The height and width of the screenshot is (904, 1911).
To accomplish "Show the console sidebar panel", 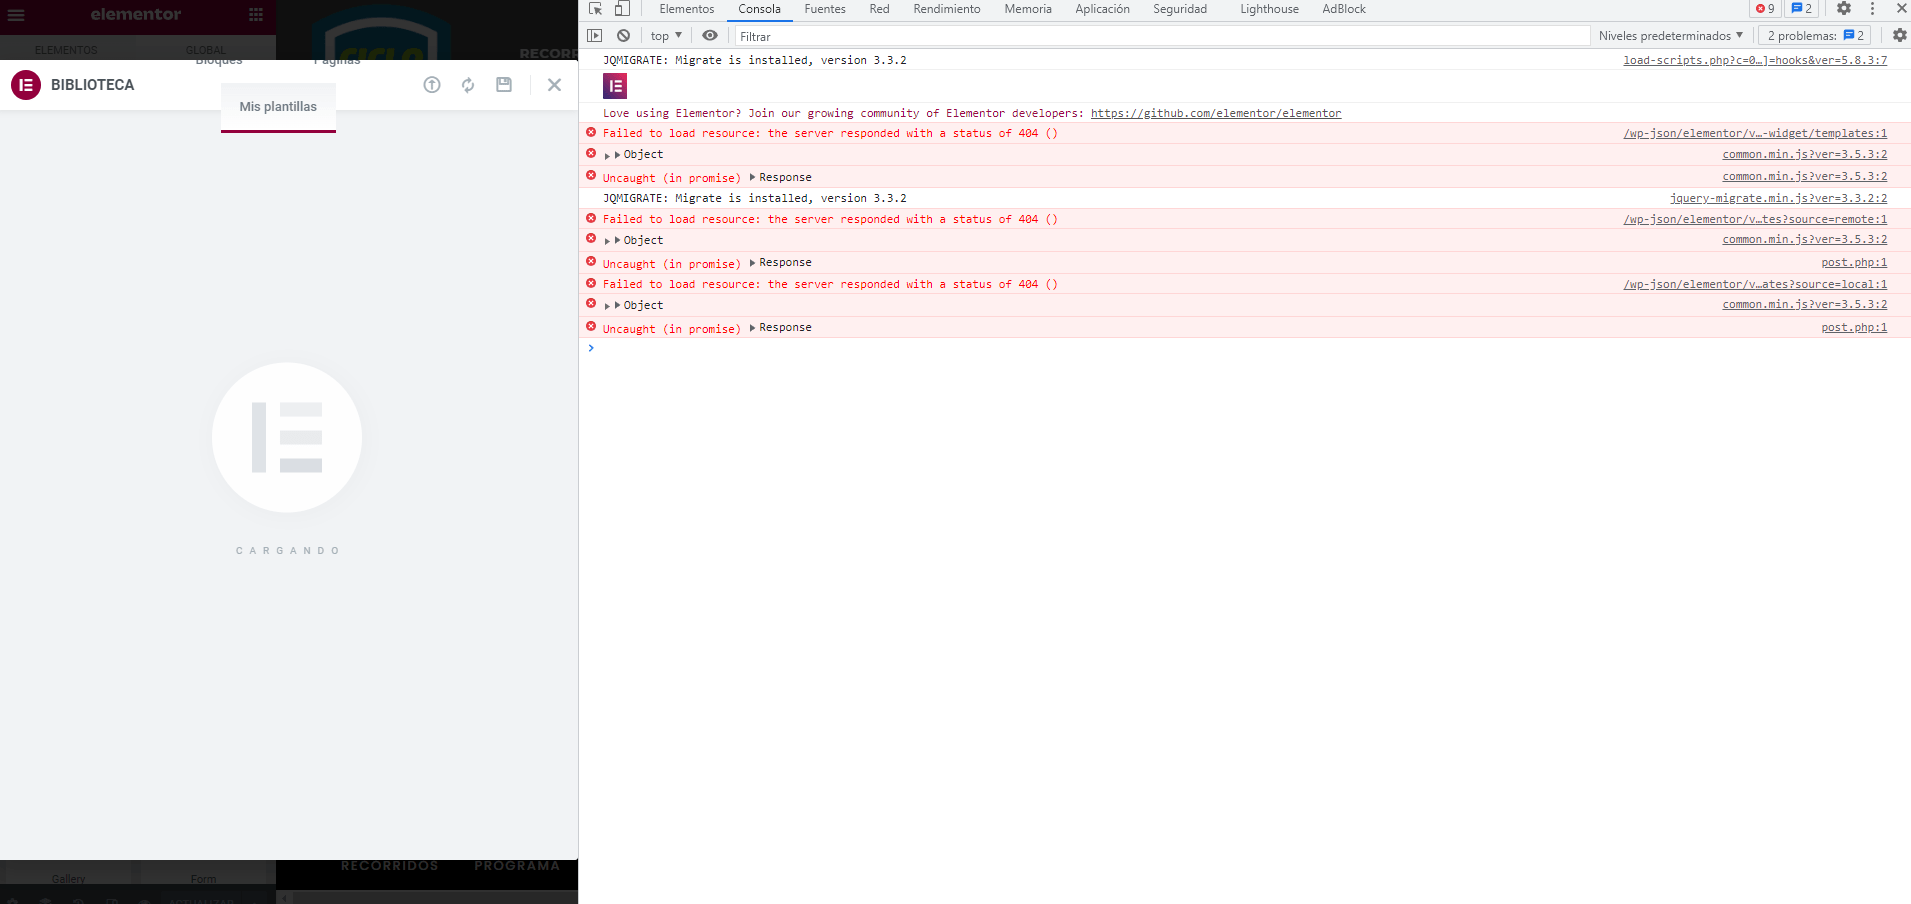I will tap(595, 36).
